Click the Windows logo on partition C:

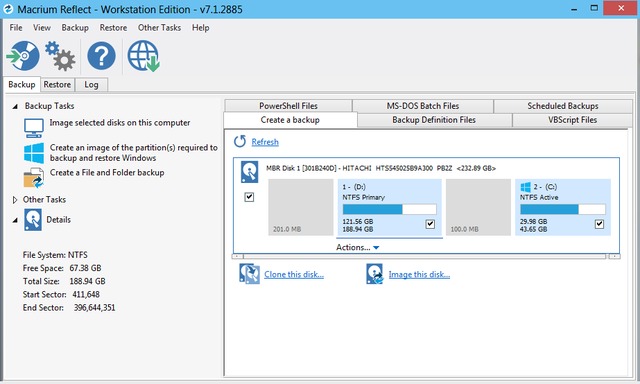click(x=526, y=187)
